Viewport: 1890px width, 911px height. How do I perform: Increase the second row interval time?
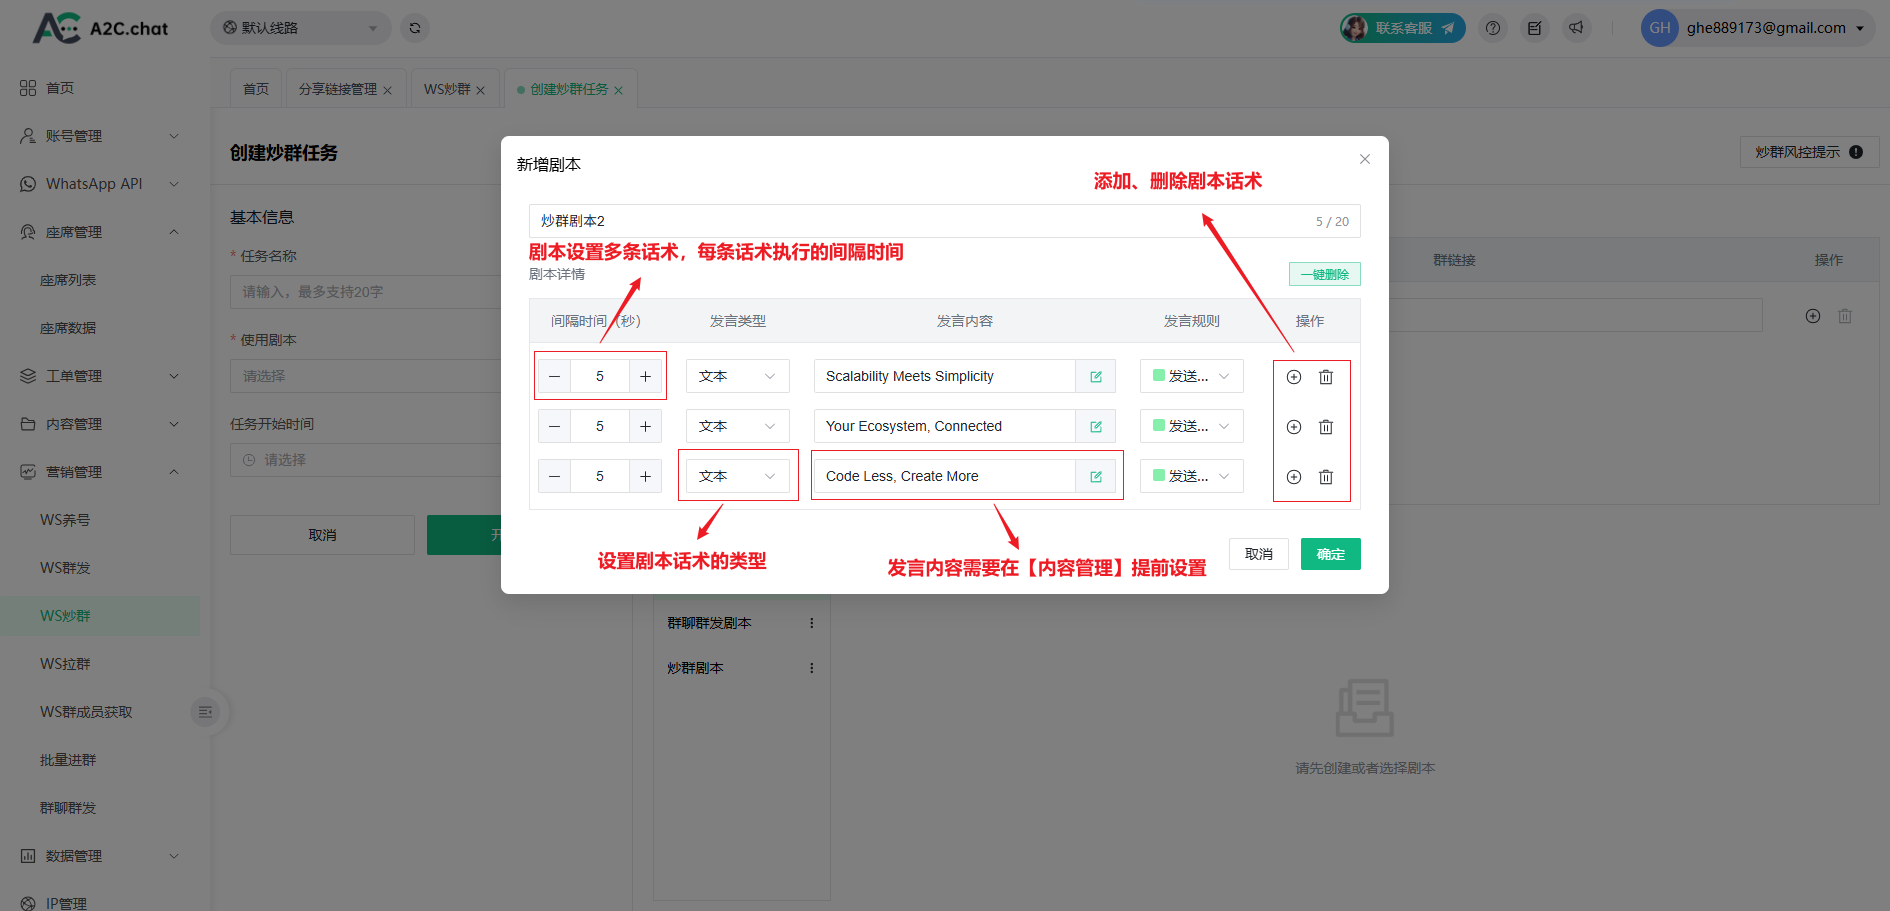(x=645, y=427)
